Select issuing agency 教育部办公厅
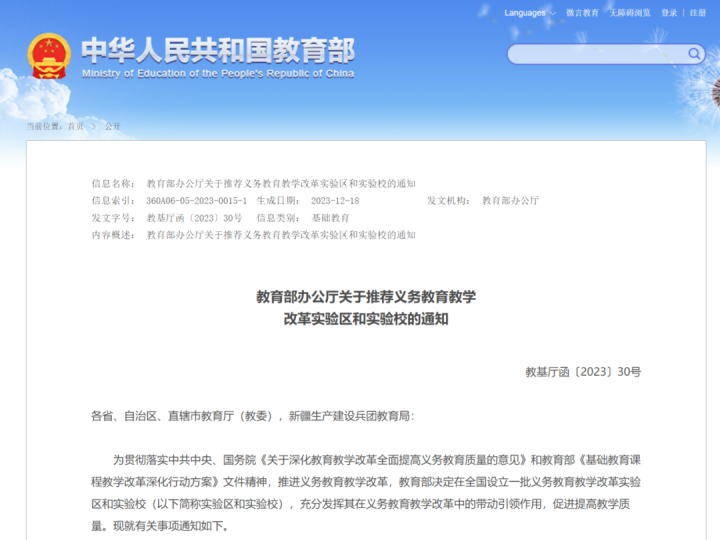 tap(510, 201)
